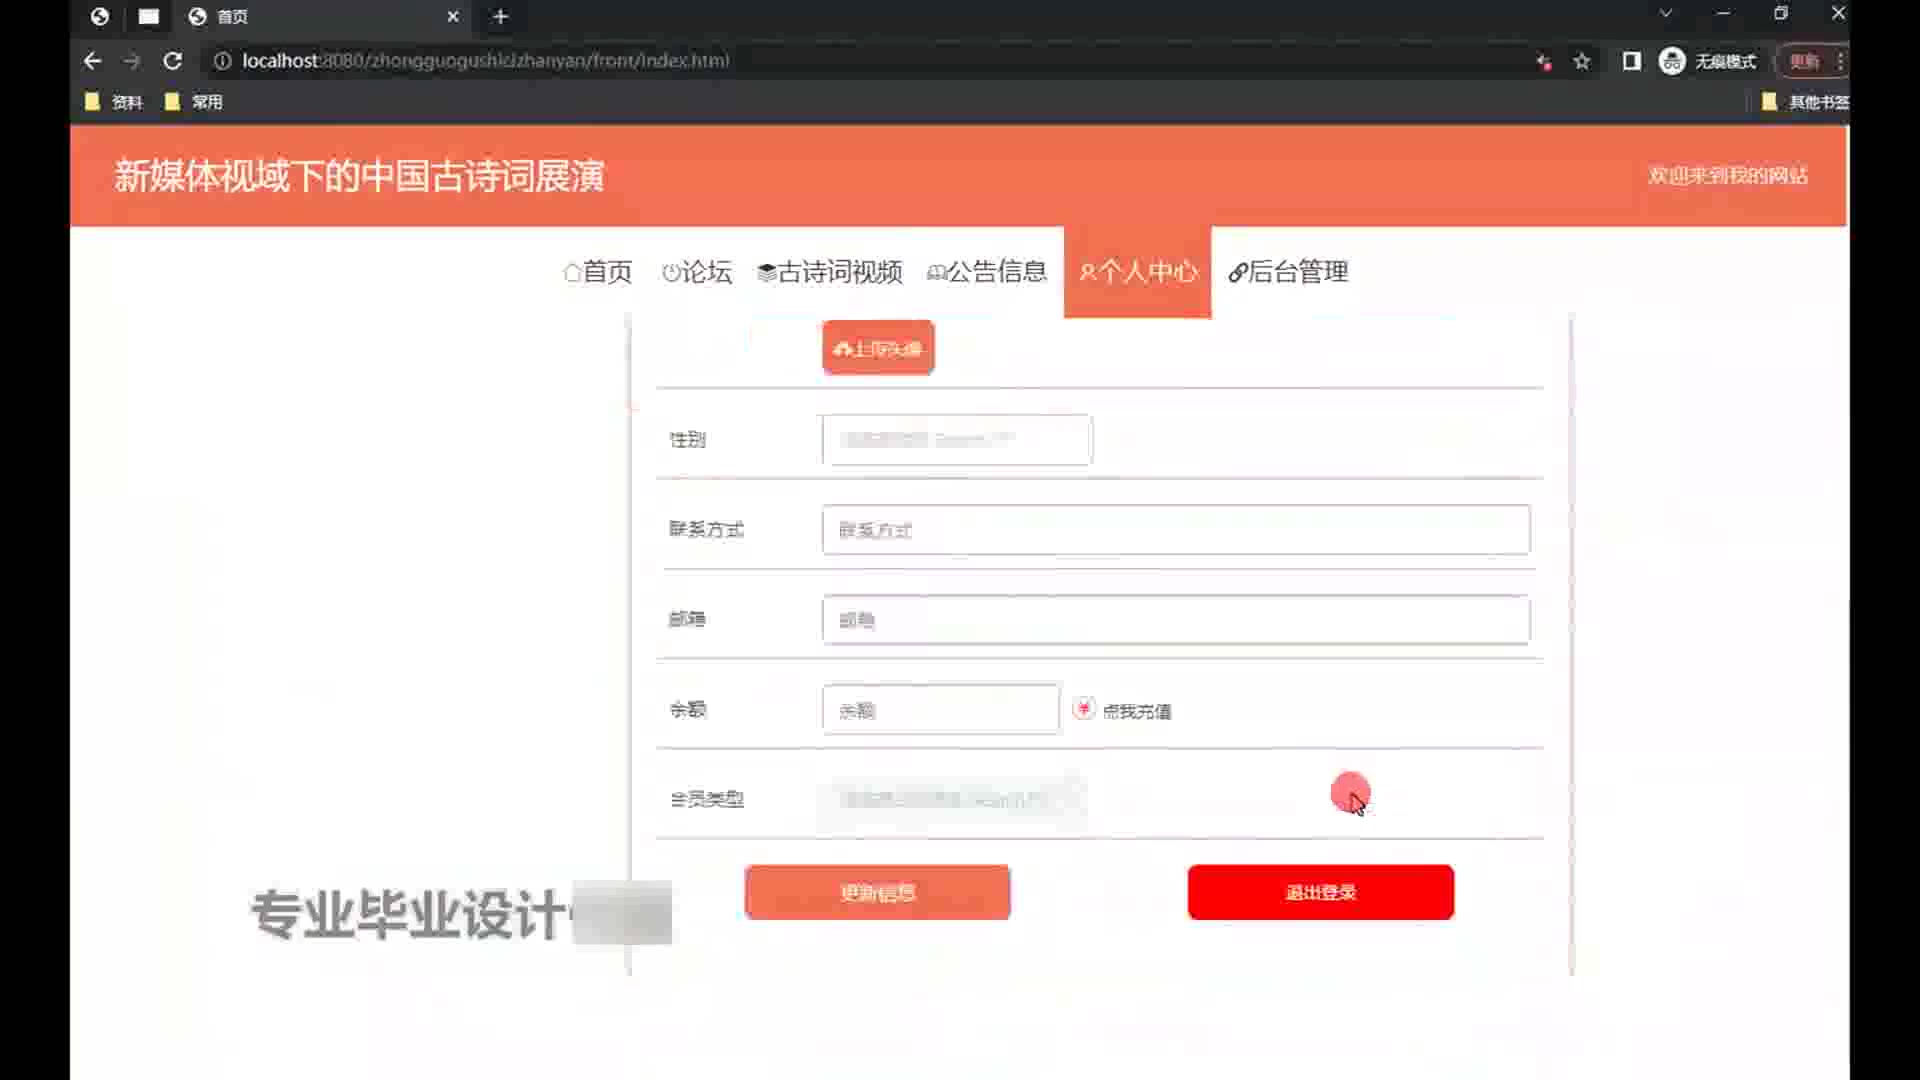Click the browser reload icon
The height and width of the screenshot is (1080, 1920).
pos(172,61)
